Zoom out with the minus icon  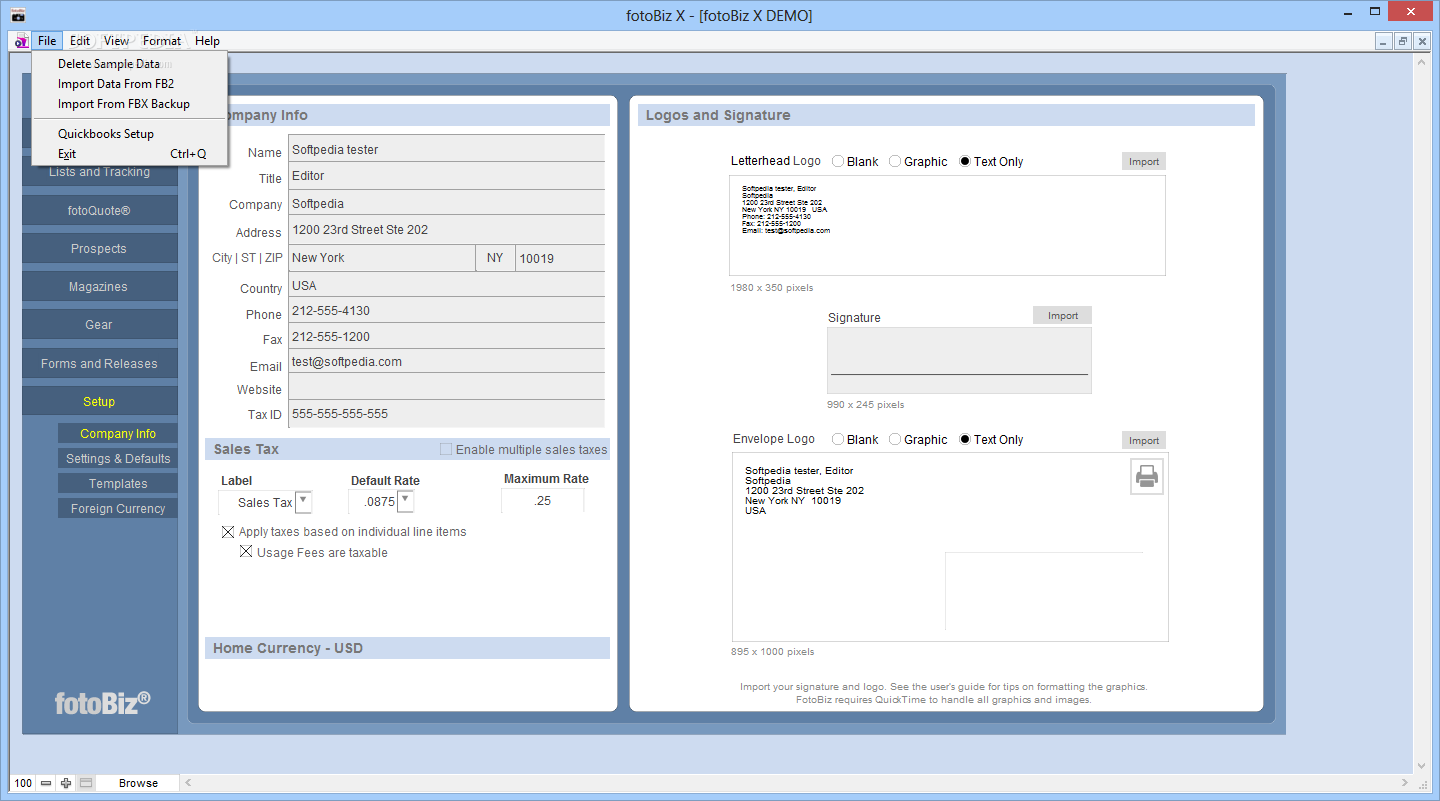(46, 783)
